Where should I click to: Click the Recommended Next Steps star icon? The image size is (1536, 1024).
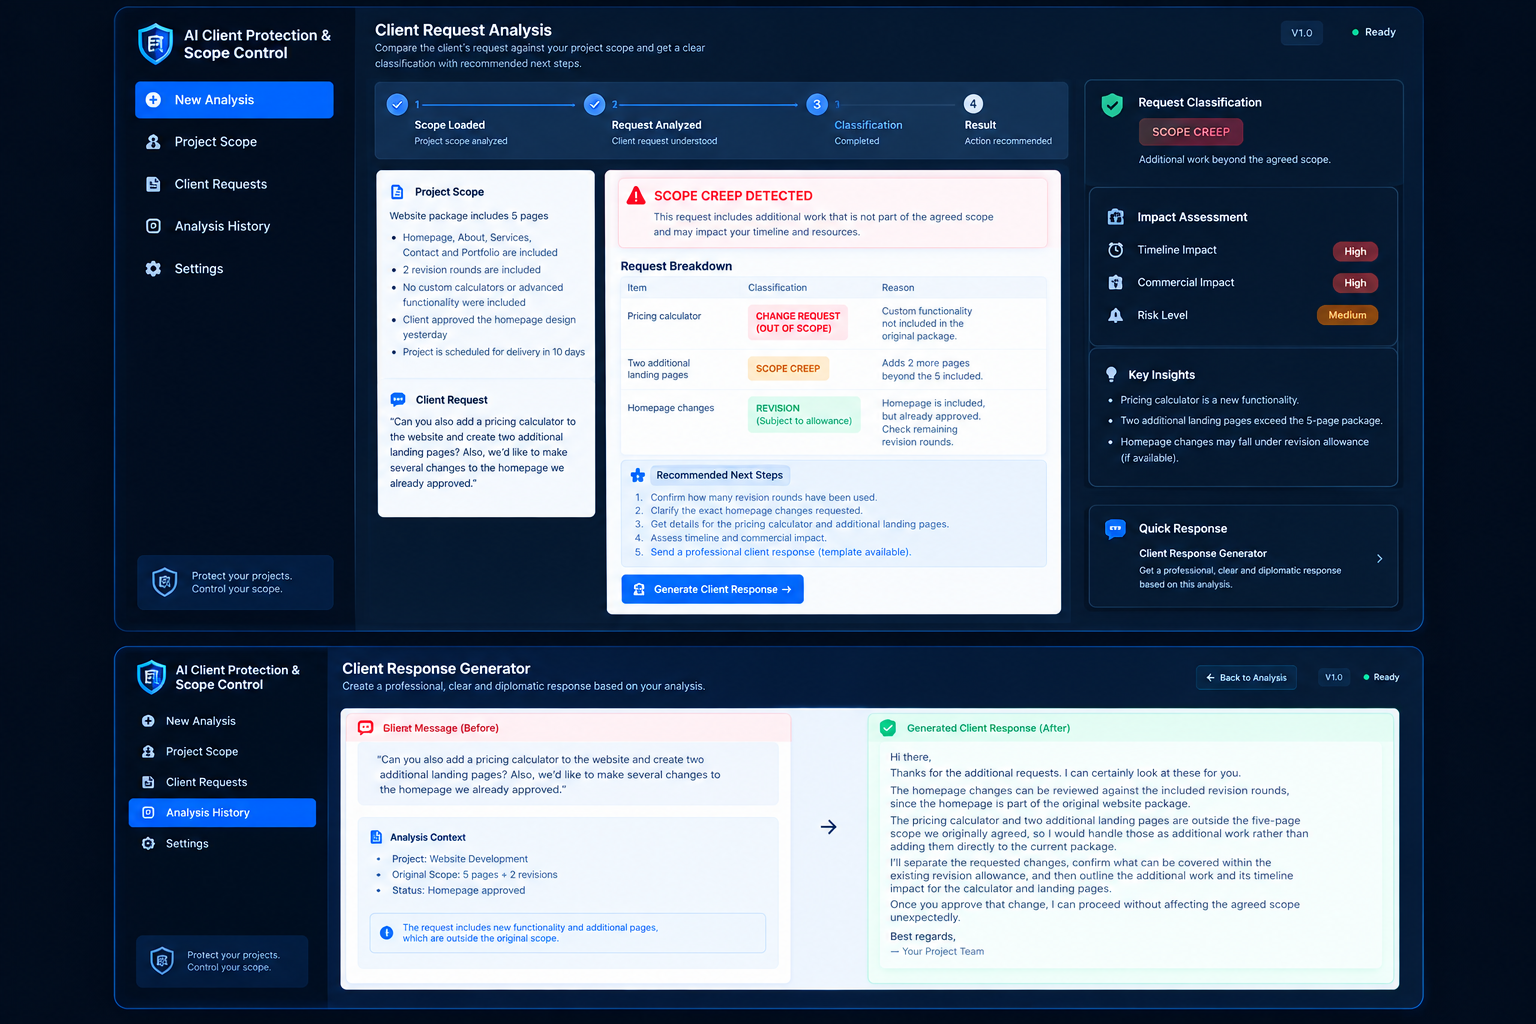(637, 475)
